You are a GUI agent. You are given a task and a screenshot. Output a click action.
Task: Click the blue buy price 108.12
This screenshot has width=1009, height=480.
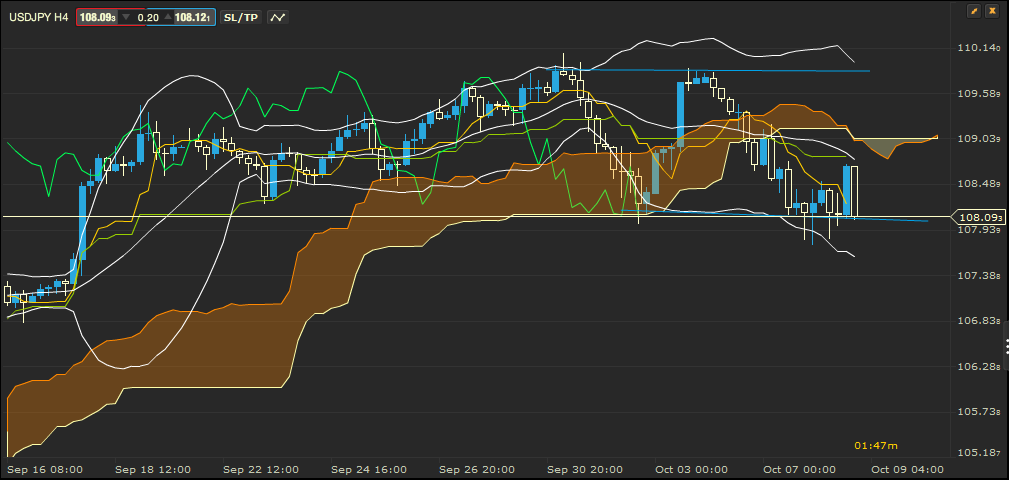click(x=193, y=17)
